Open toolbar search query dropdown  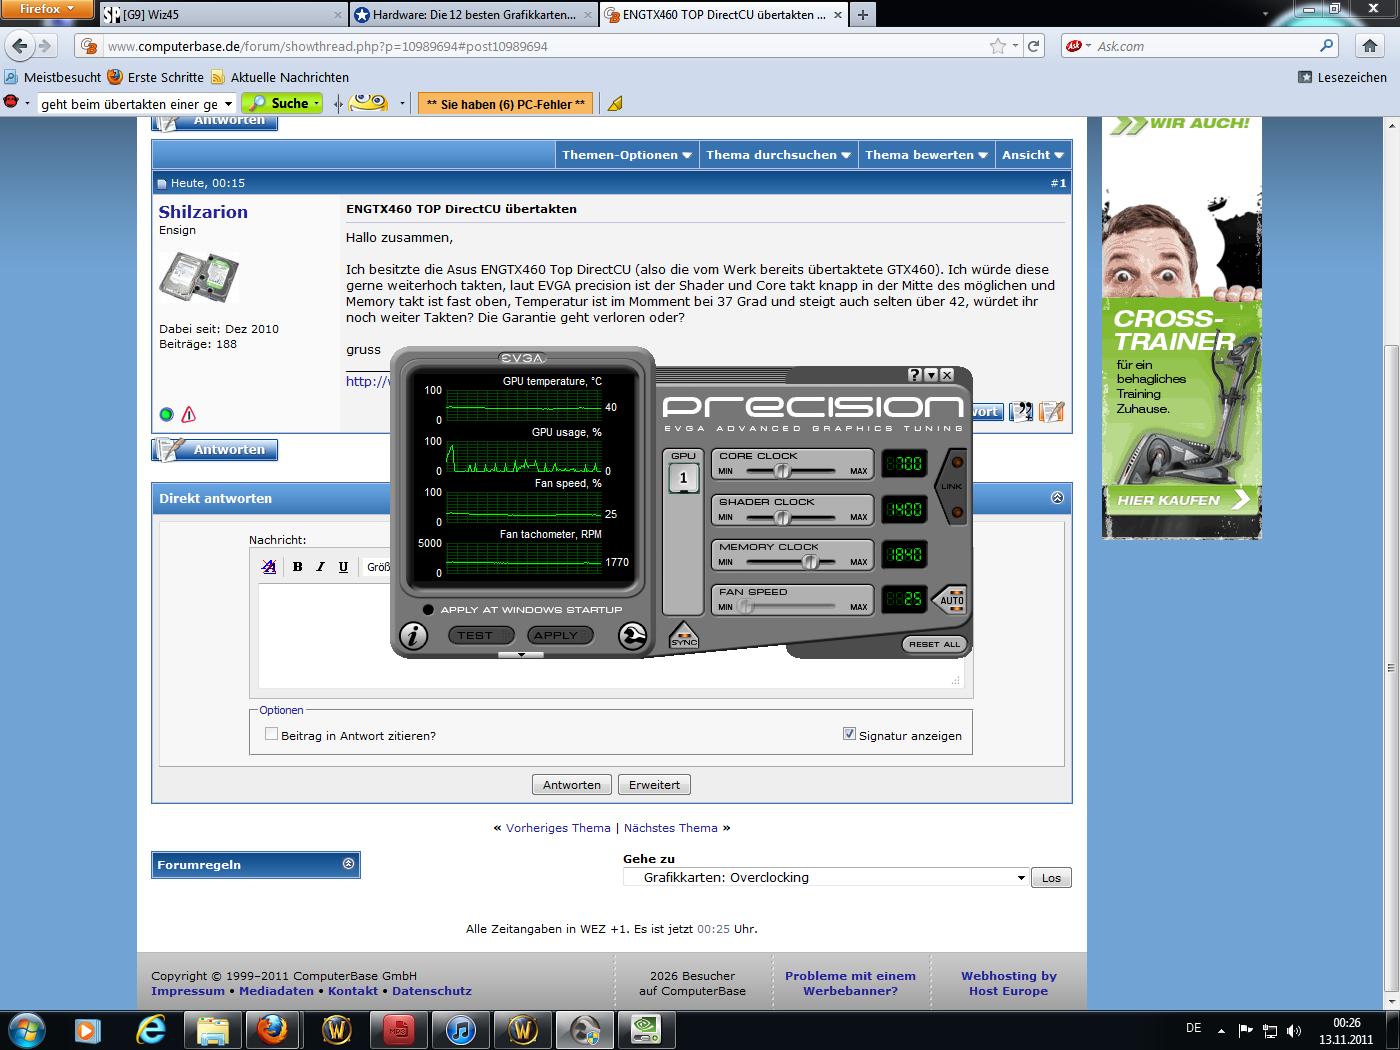(228, 104)
